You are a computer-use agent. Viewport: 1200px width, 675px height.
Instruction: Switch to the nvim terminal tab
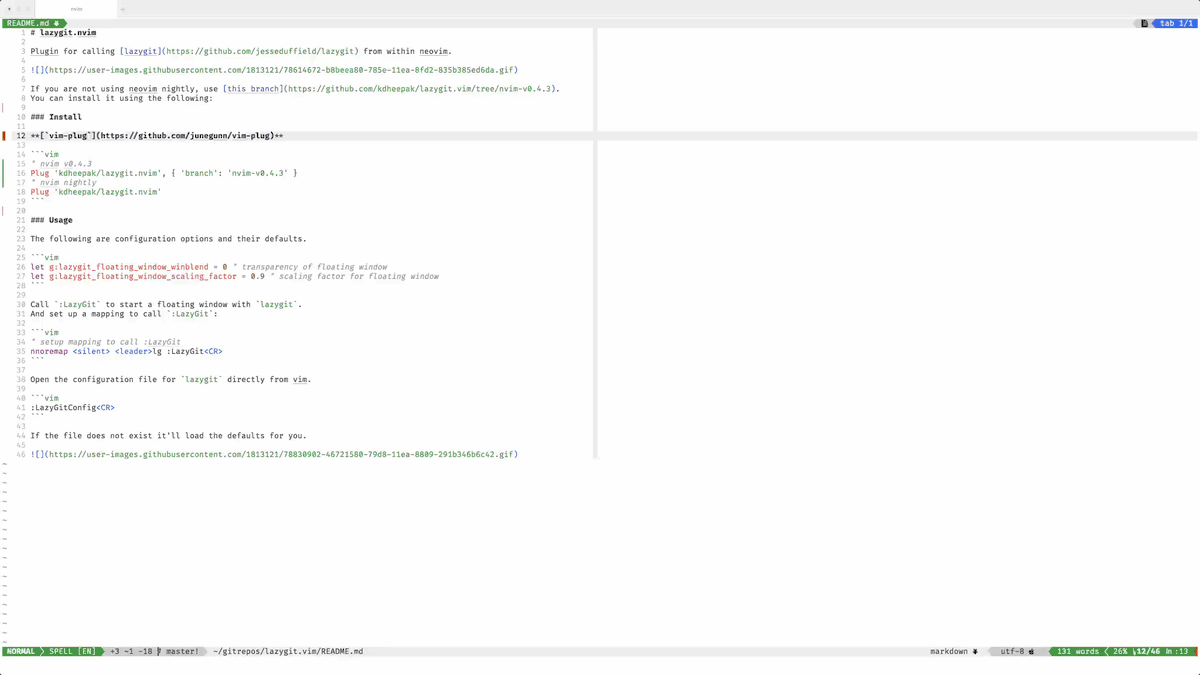[x=75, y=9]
